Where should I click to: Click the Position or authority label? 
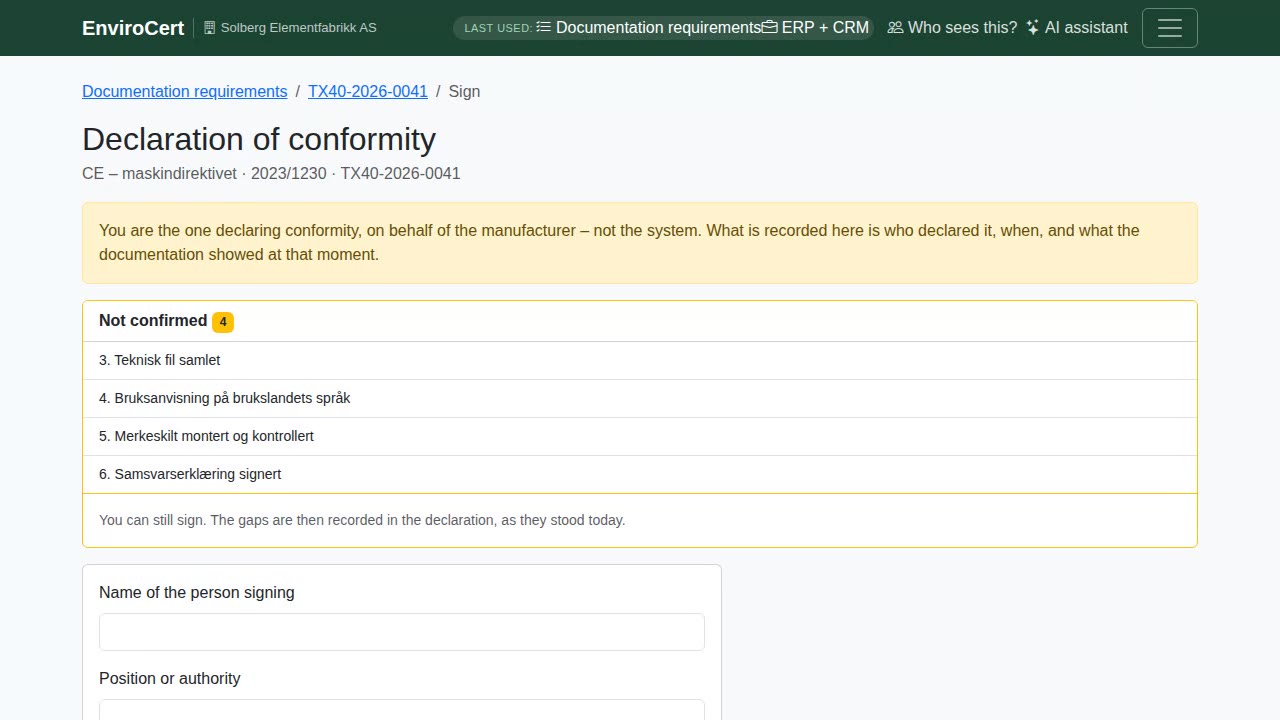click(x=170, y=678)
